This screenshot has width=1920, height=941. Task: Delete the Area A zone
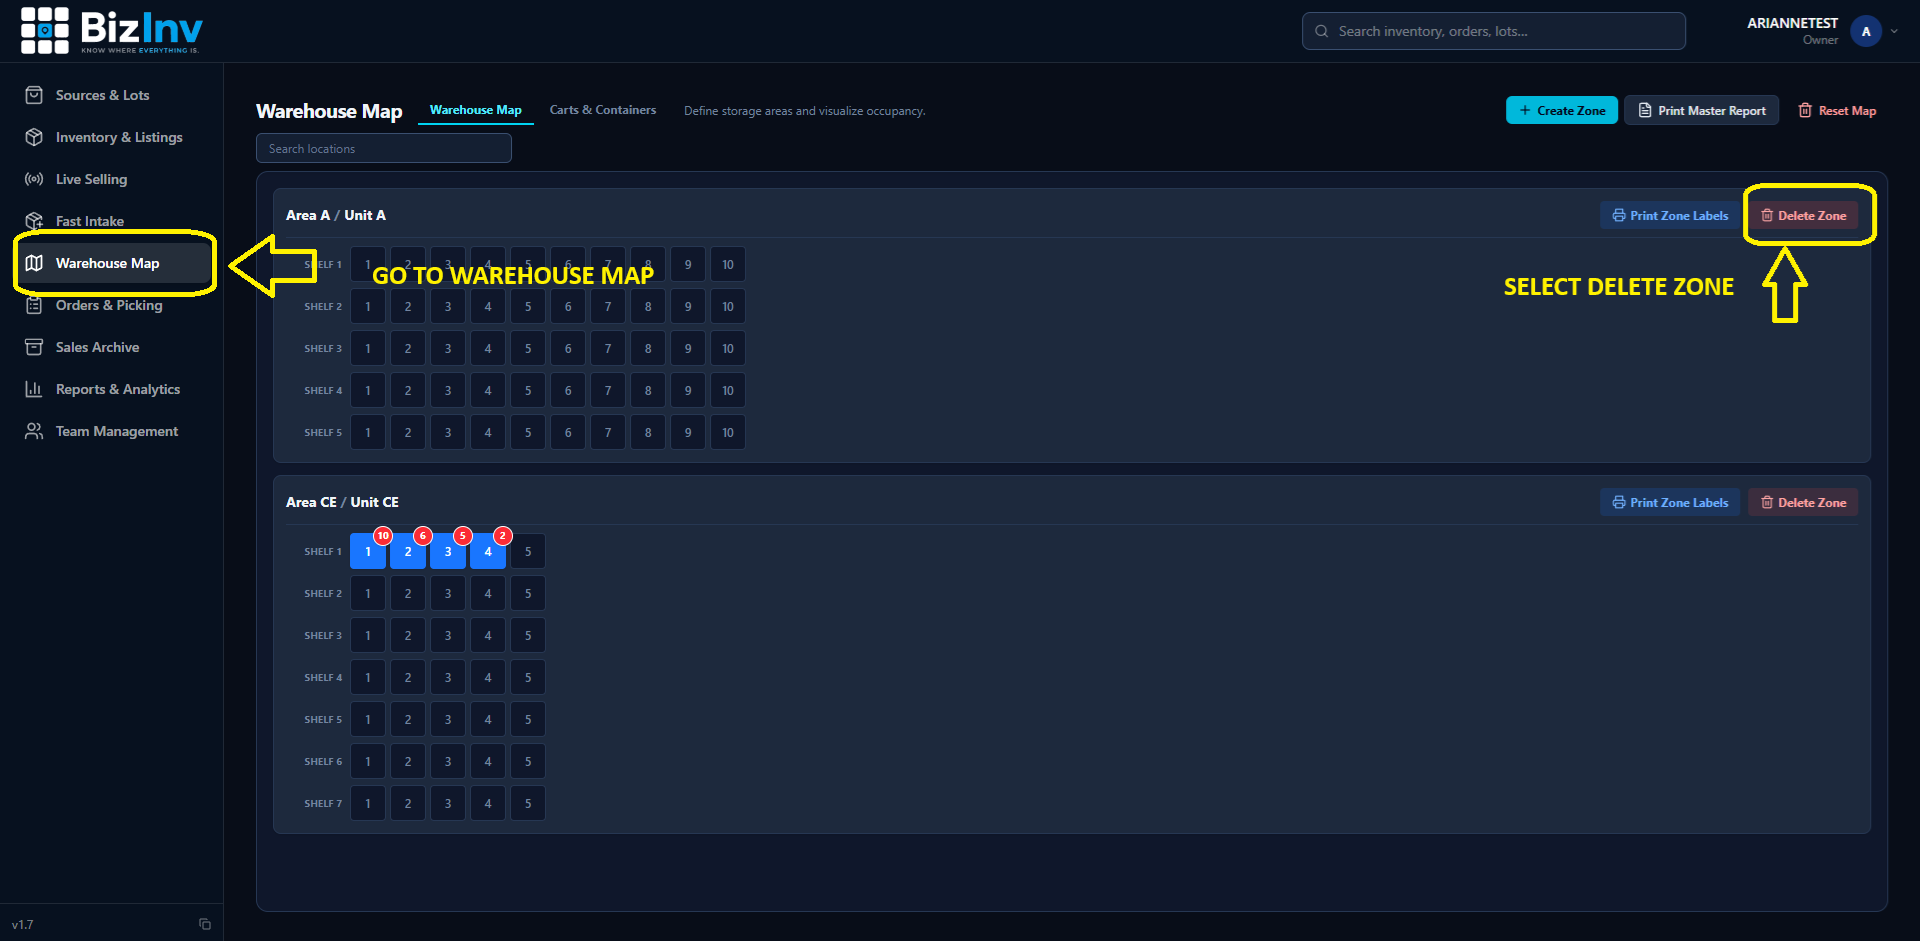(x=1803, y=215)
